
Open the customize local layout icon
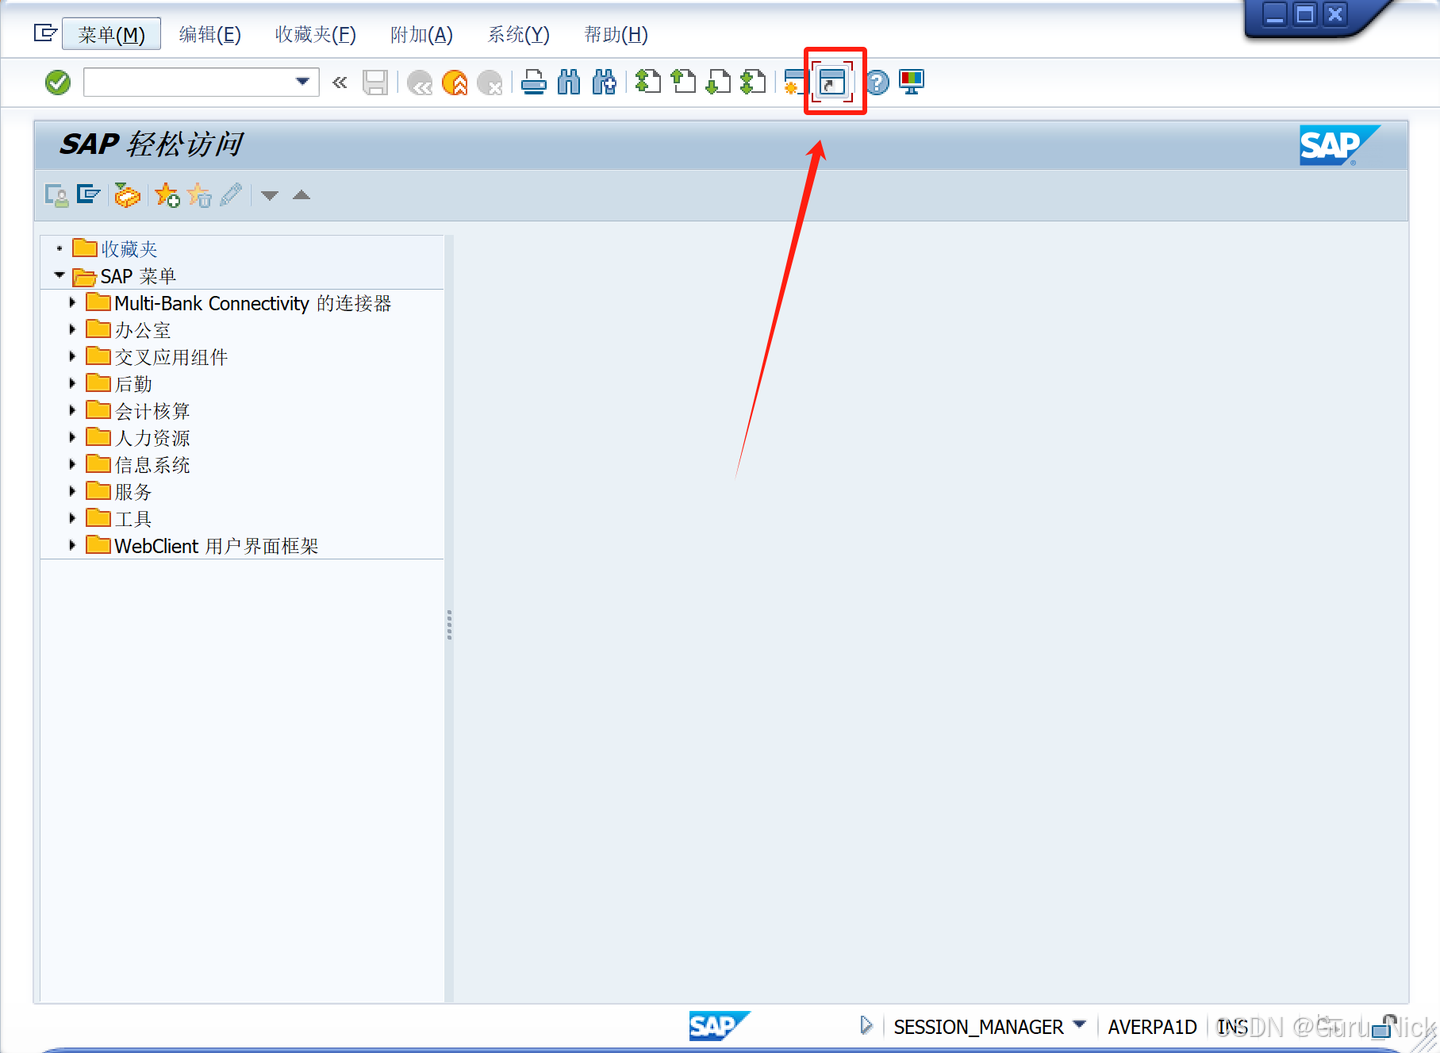click(911, 81)
